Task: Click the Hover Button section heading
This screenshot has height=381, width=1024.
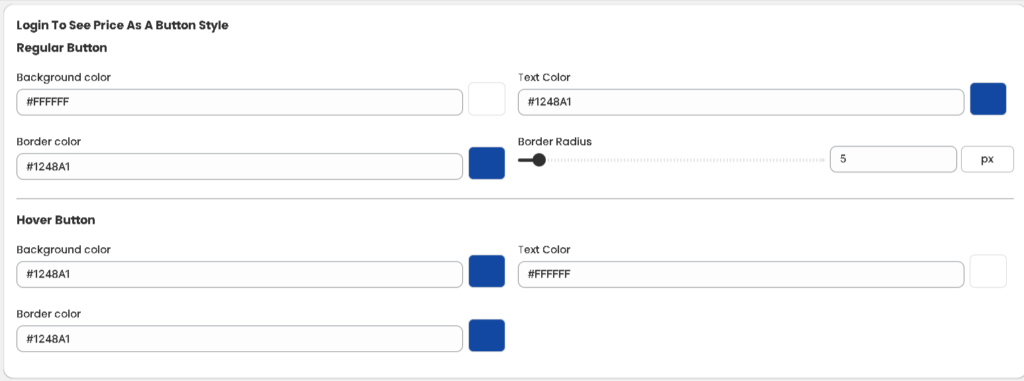Action: tap(56, 220)
